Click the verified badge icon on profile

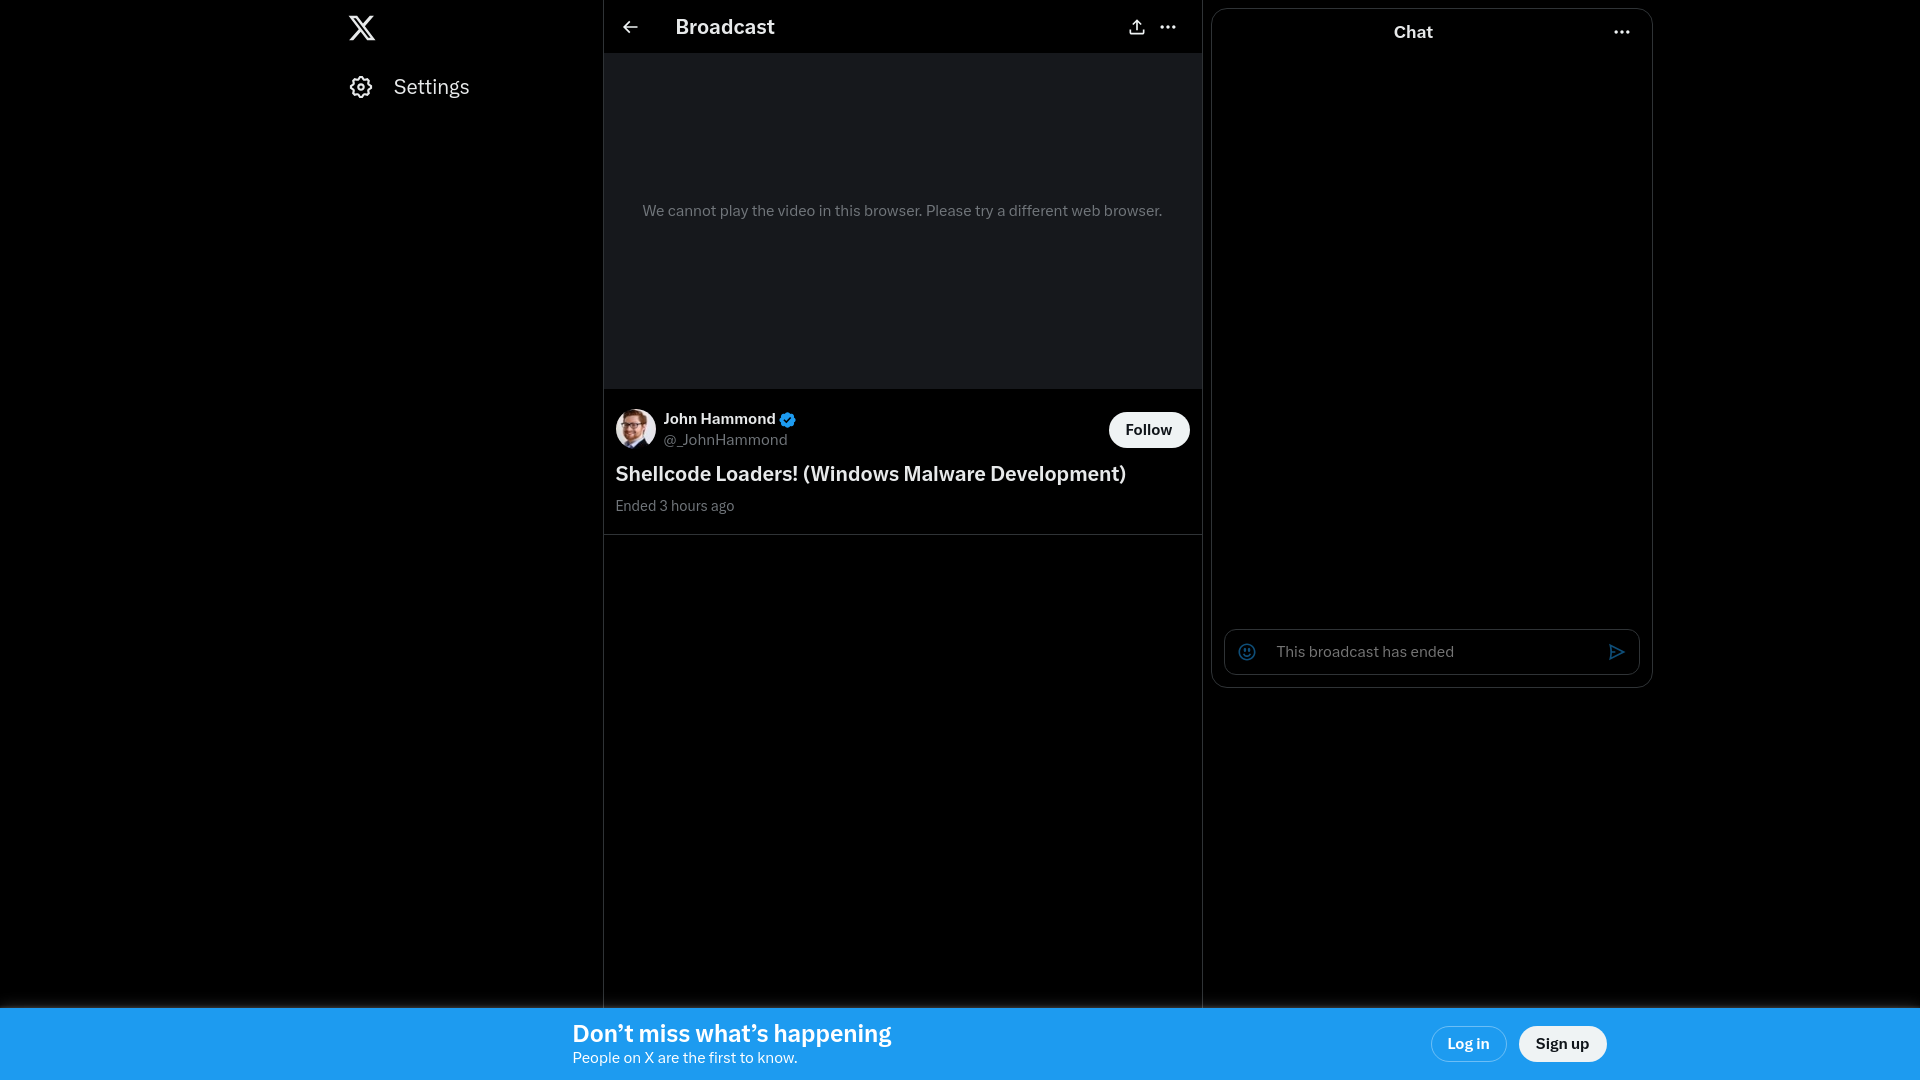pos(787,419)
